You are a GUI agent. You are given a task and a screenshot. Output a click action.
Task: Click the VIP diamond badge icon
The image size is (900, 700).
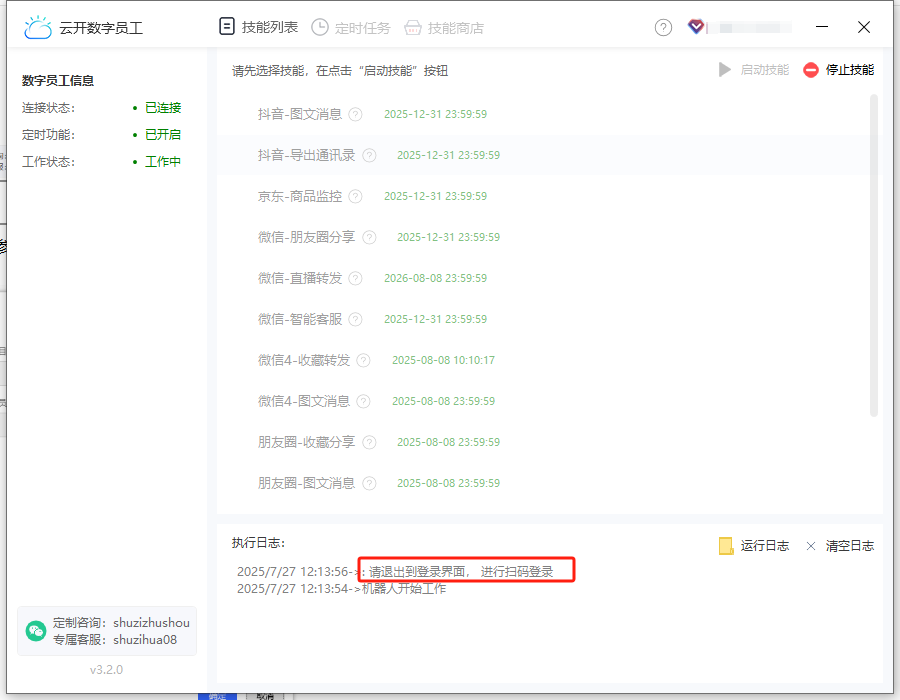[696, 27]
